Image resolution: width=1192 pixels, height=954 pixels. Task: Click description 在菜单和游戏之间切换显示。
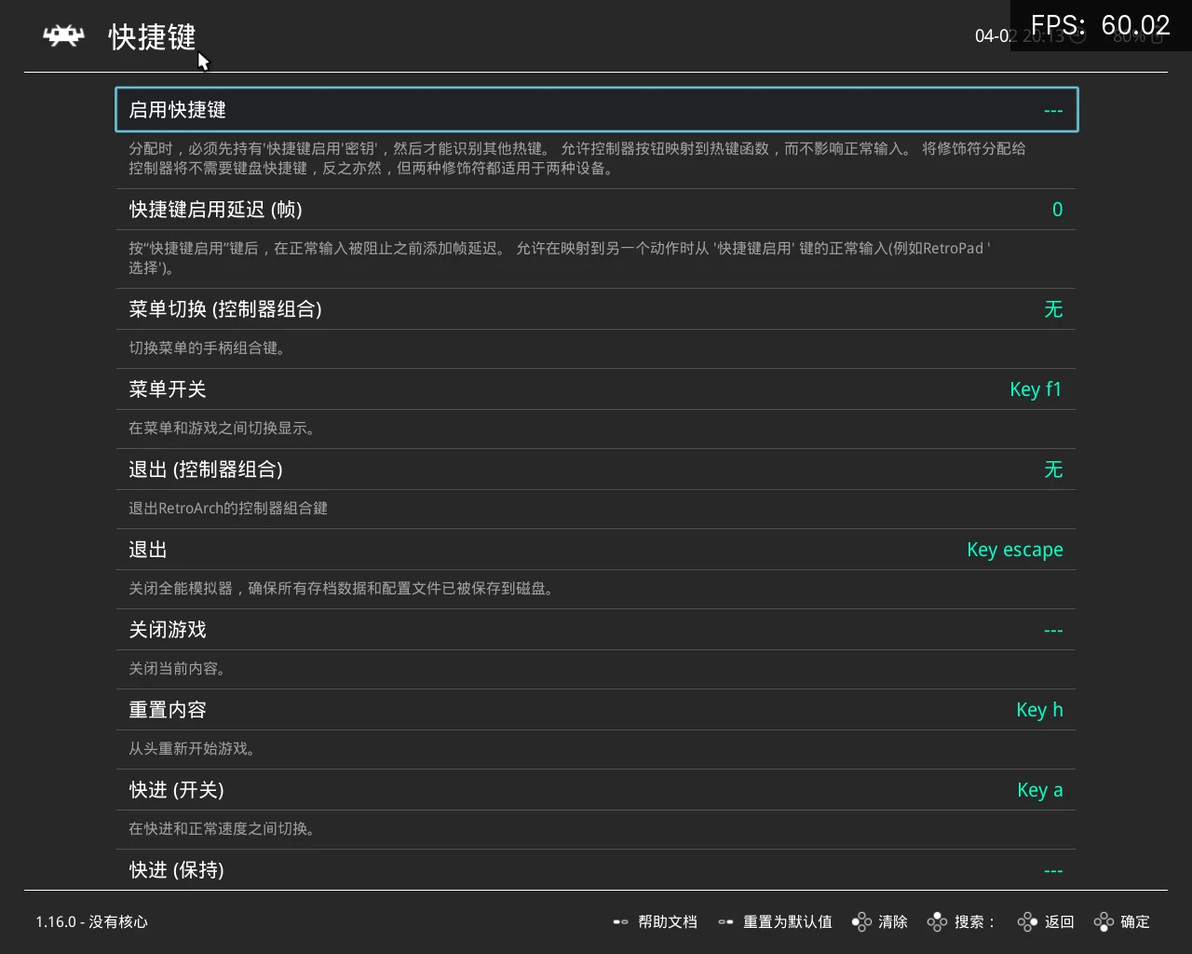click(221, 429)
